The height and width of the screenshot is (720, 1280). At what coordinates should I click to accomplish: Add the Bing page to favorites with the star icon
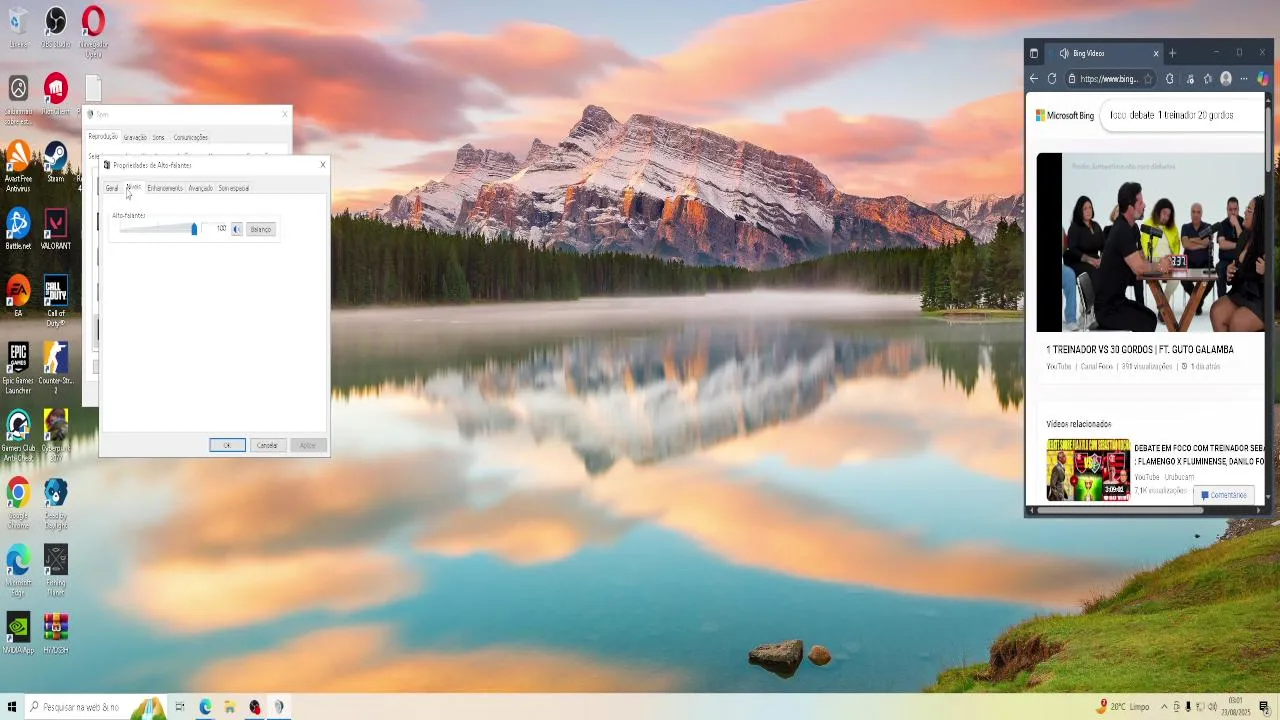1148,79
